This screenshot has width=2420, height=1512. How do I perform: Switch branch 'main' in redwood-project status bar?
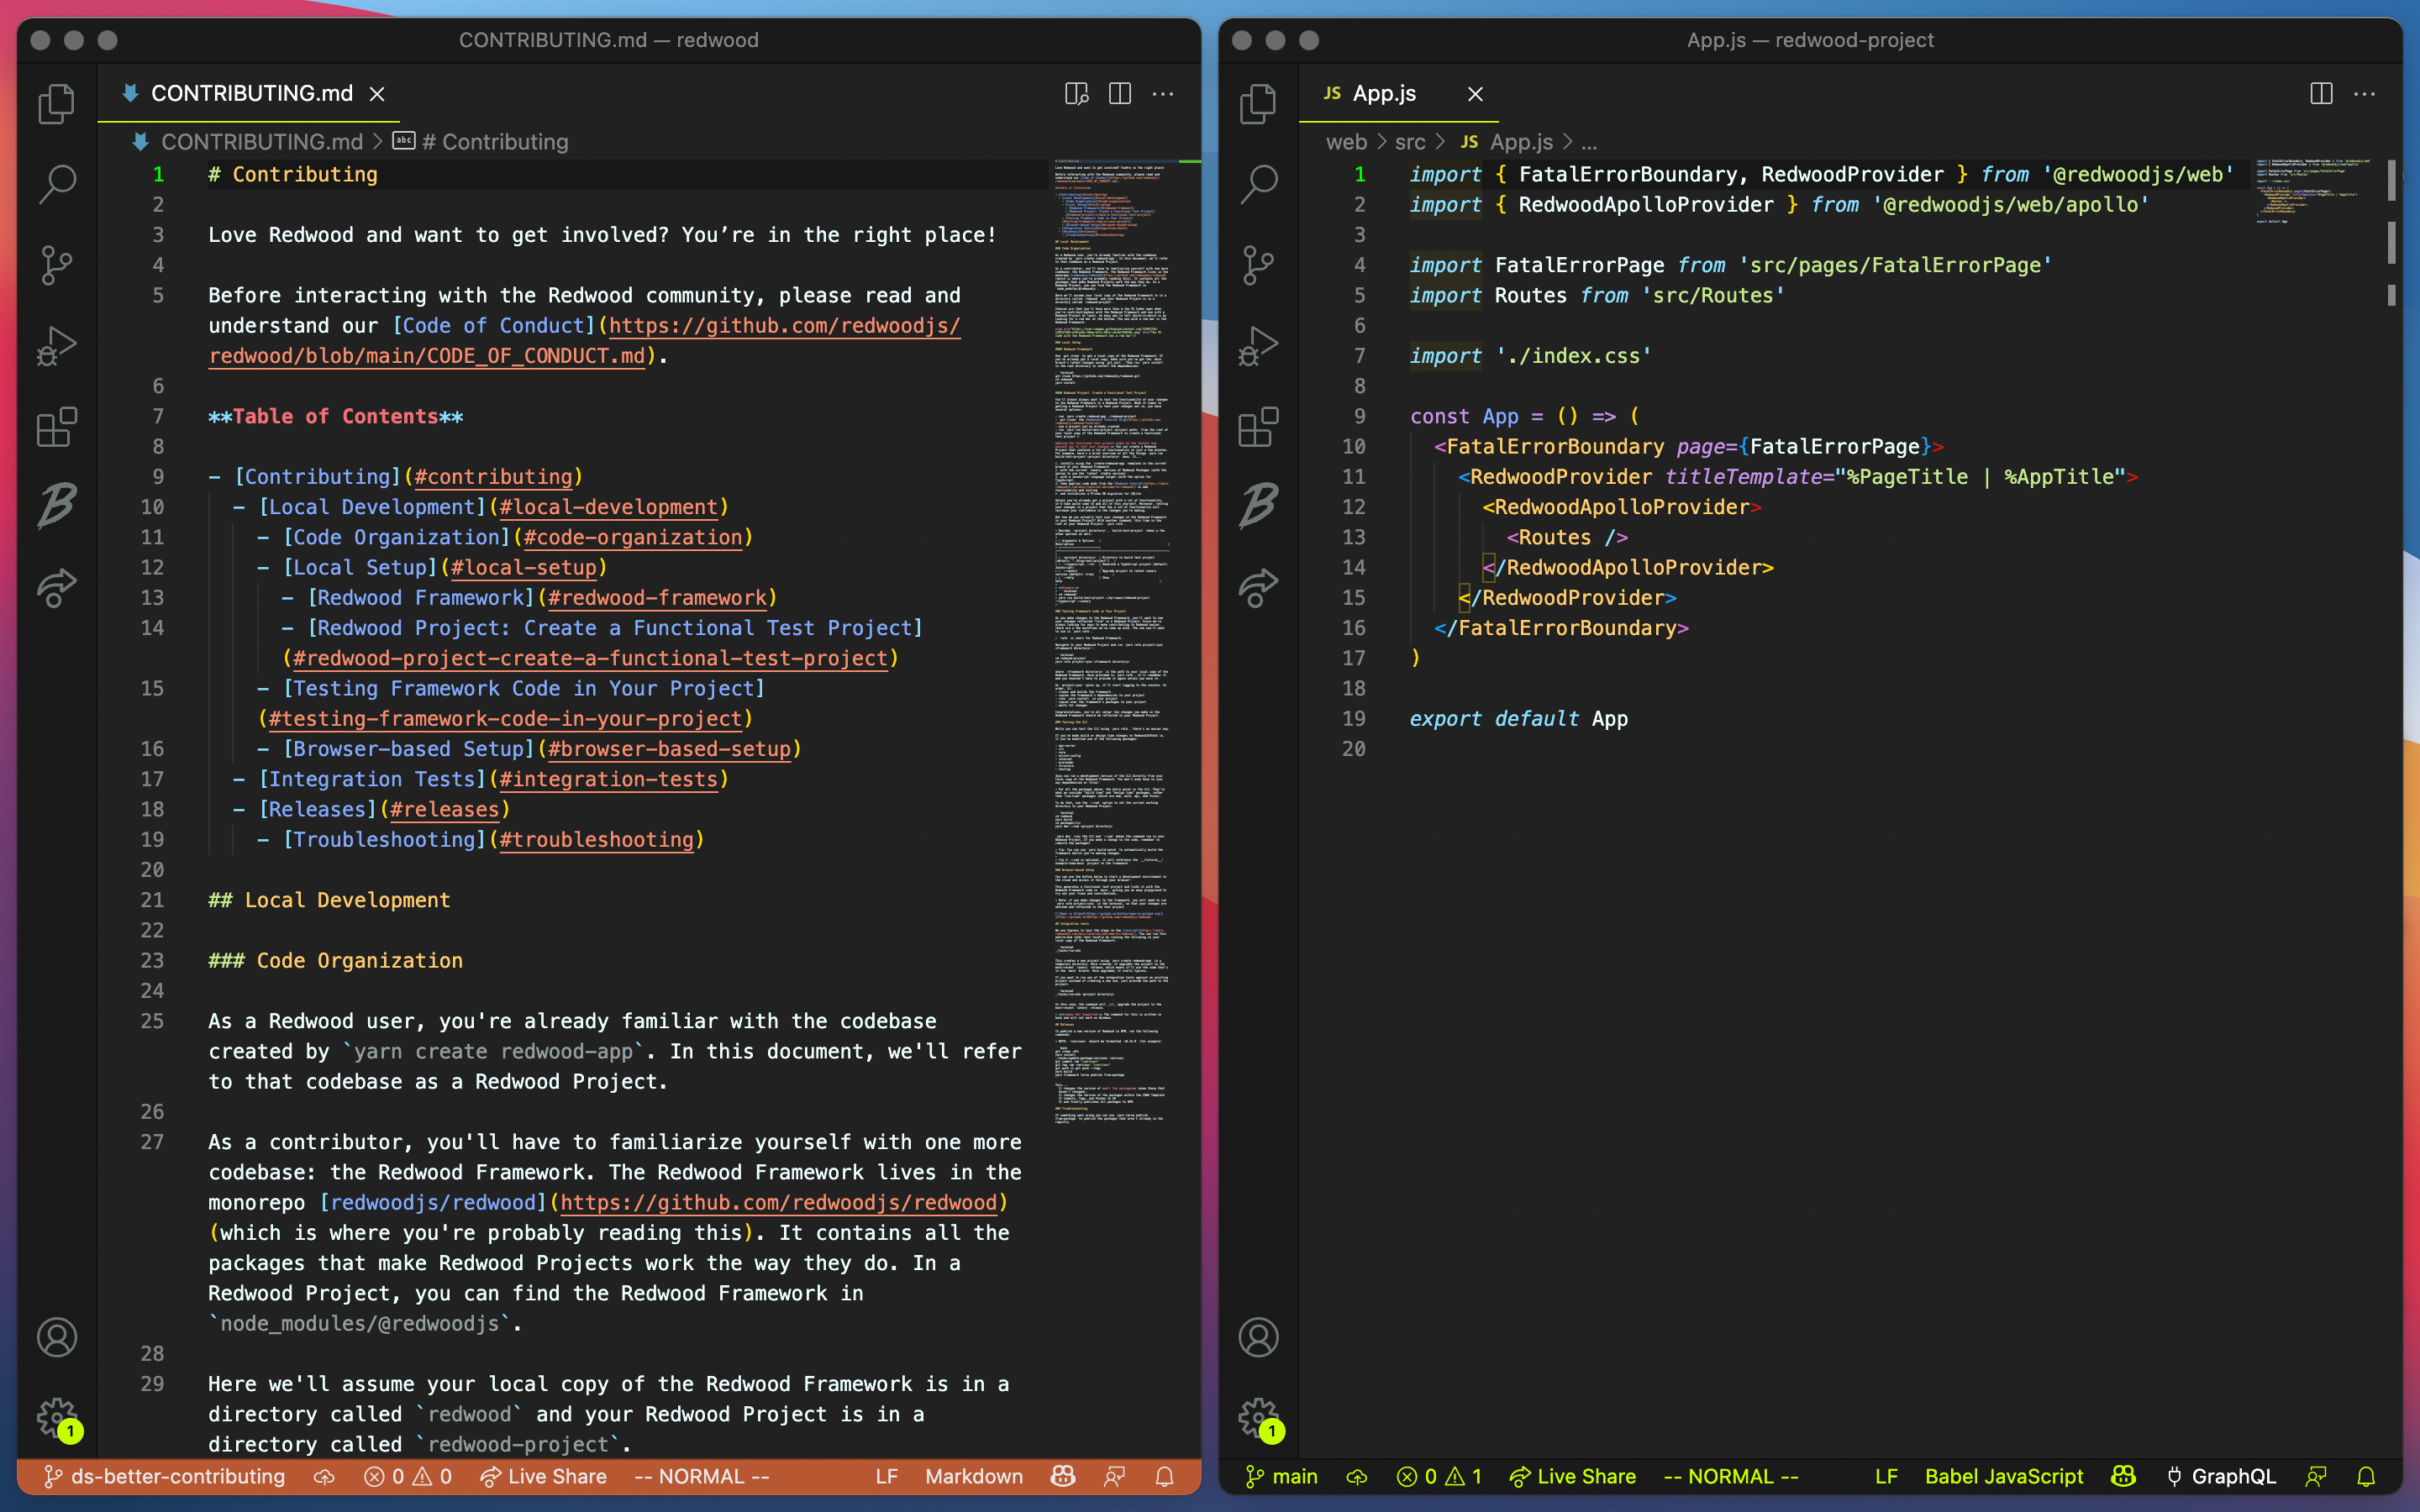click(1282, 1477)
